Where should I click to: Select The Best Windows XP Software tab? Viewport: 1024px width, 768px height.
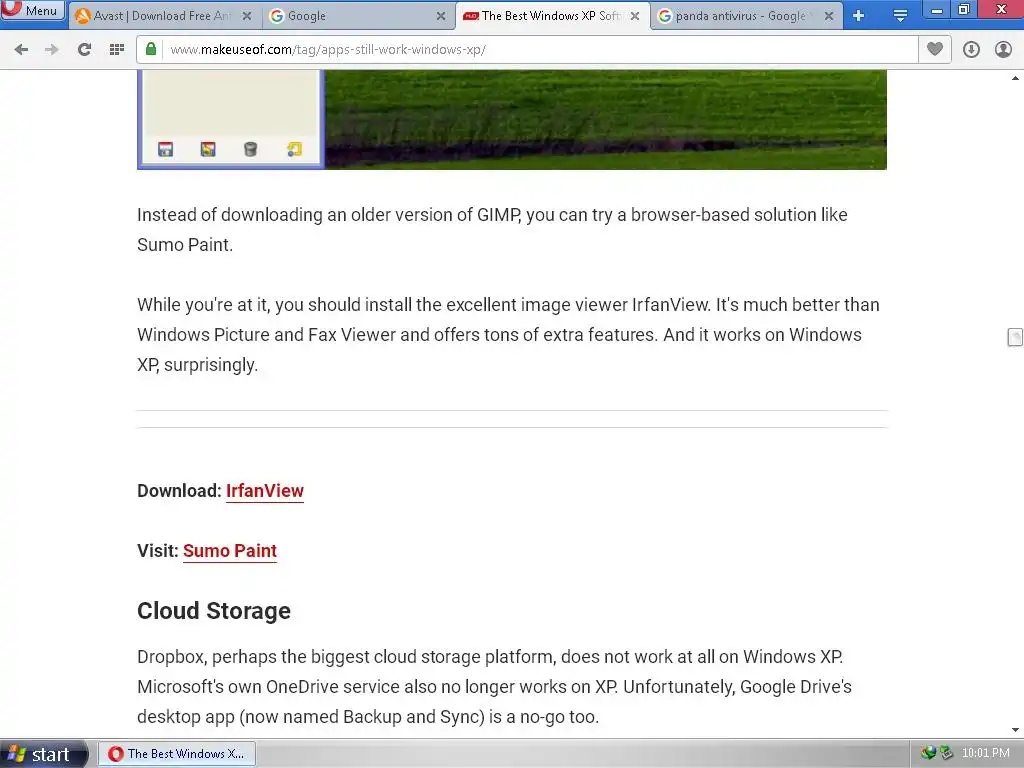(552, 16)
